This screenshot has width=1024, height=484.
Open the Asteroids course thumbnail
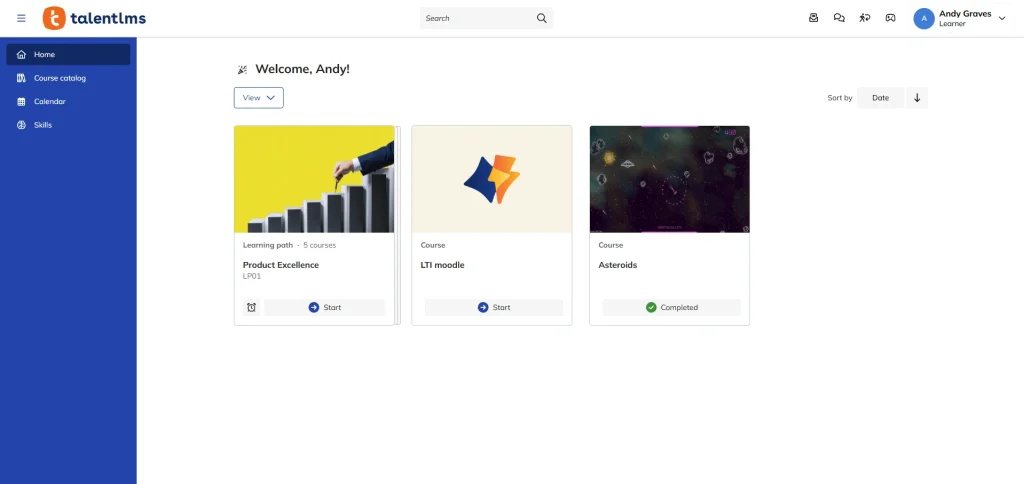point(669,179)
